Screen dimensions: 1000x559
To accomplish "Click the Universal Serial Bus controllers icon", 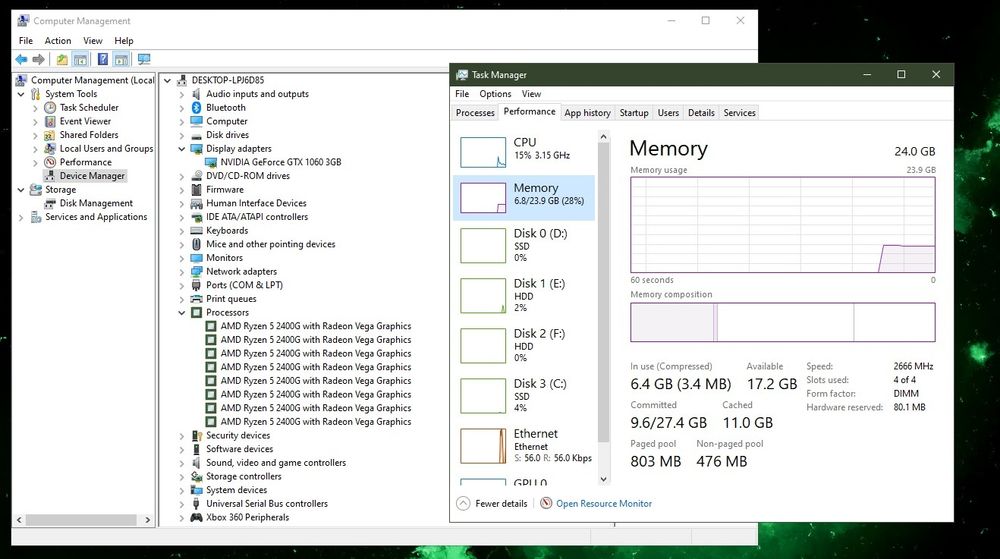I will (196, 504).
